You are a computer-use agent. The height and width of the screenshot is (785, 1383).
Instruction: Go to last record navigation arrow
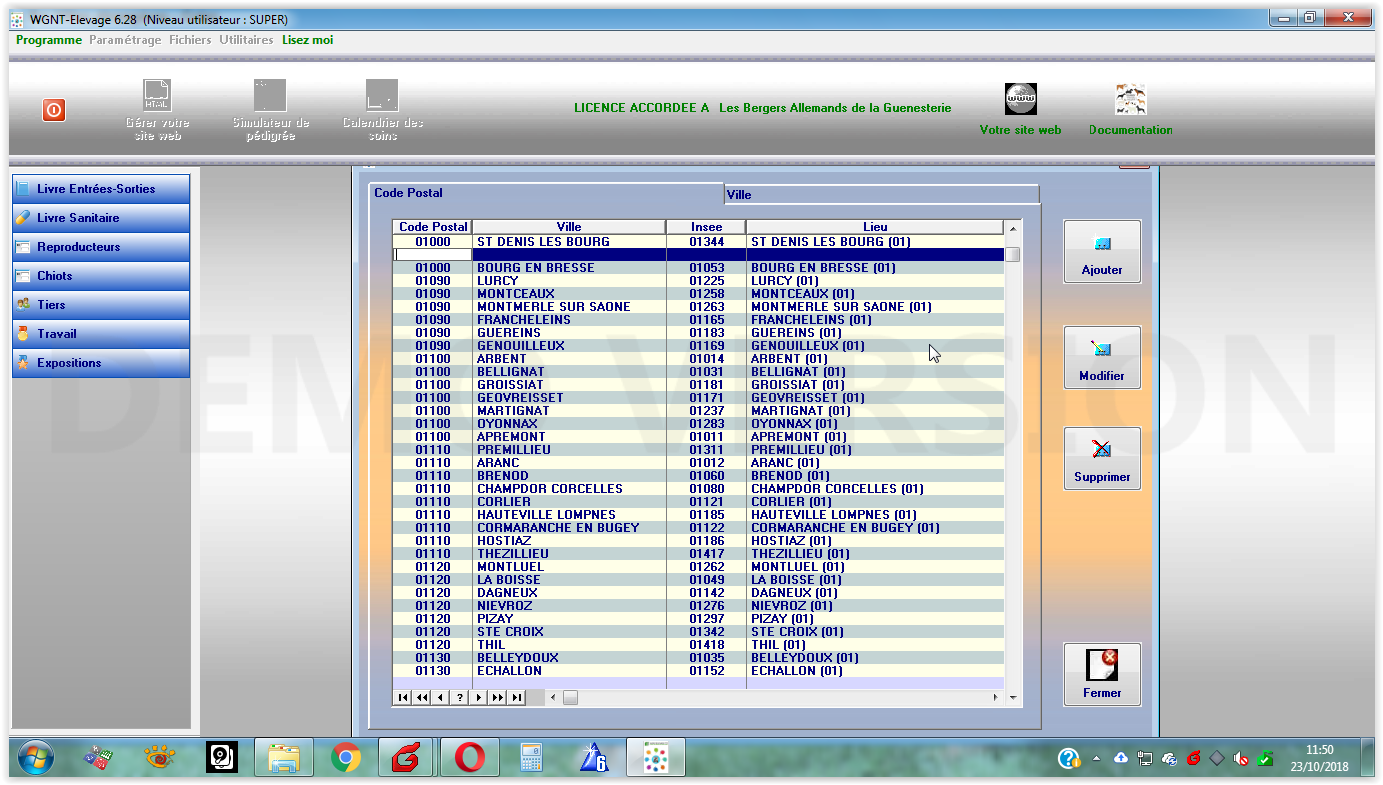point(517,698)
